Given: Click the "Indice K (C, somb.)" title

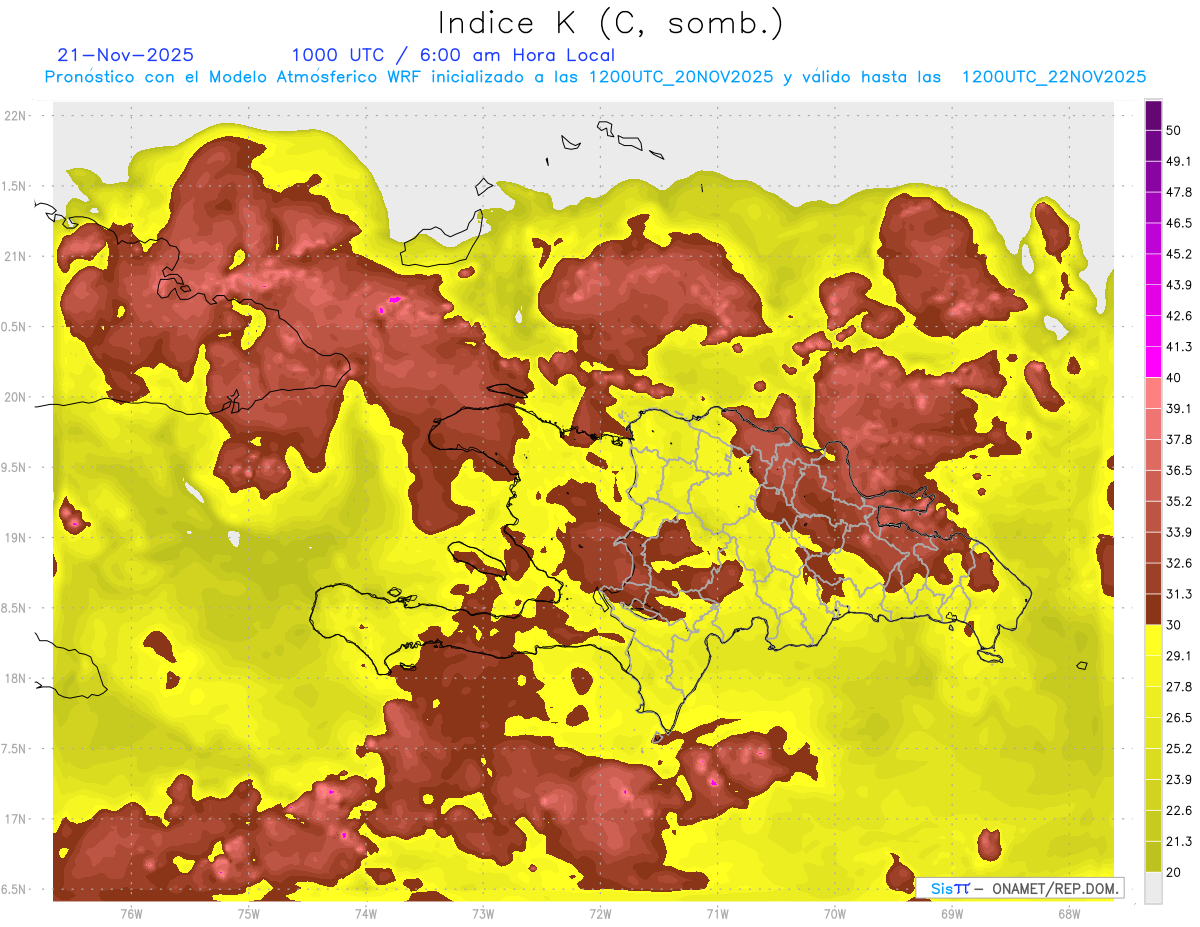Looking at the screenshot, I should click(611, 24).
